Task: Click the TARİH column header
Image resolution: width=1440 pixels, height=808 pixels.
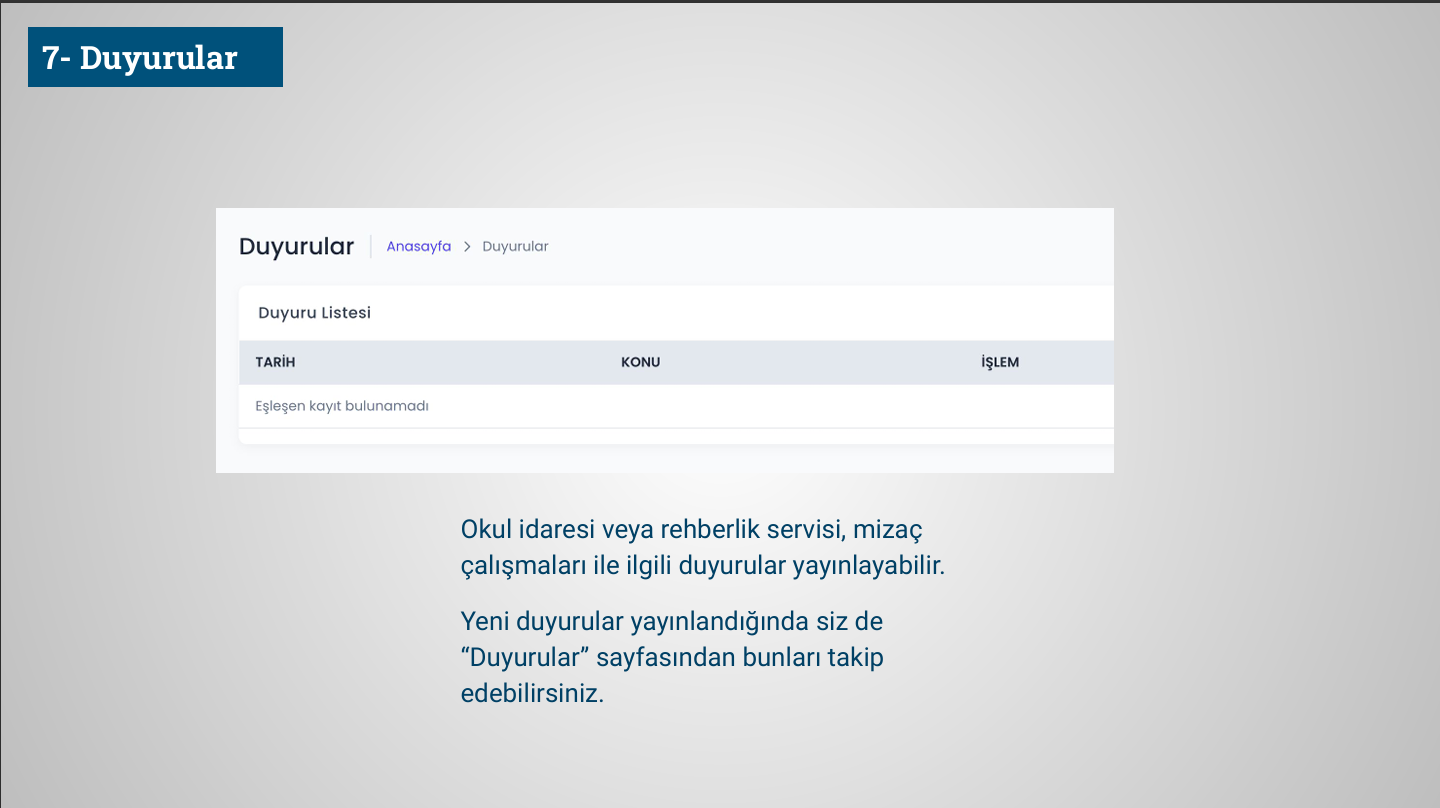Action: tap(275, 362)
